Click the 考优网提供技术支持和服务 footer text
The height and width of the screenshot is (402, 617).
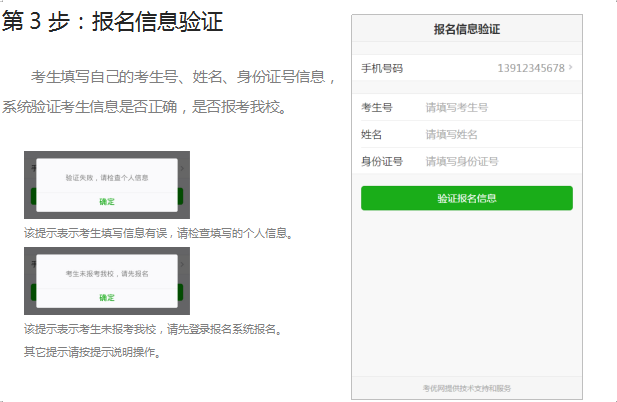click(466, 388)
